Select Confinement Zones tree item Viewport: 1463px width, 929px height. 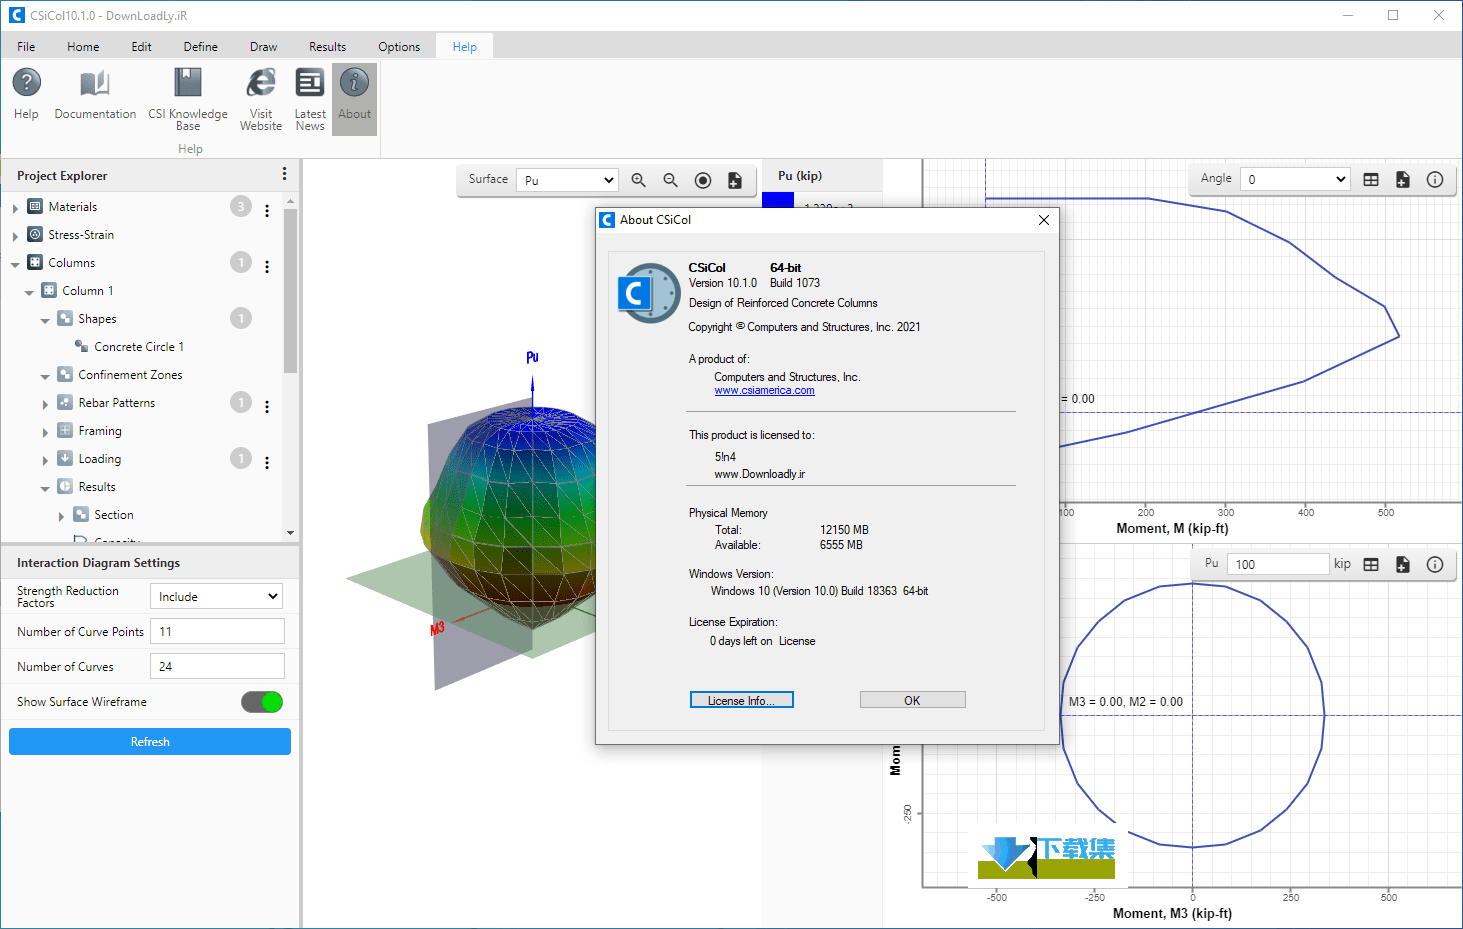click(x=130, y=375)
